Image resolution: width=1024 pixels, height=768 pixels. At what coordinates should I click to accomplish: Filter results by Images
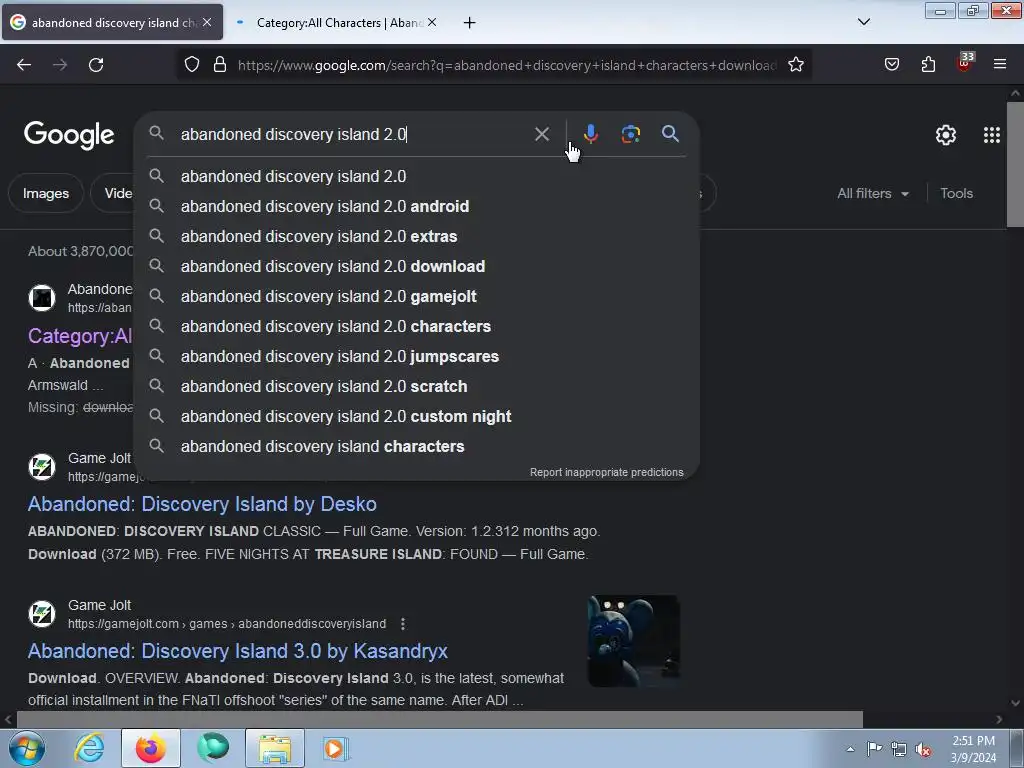(46, 193)
